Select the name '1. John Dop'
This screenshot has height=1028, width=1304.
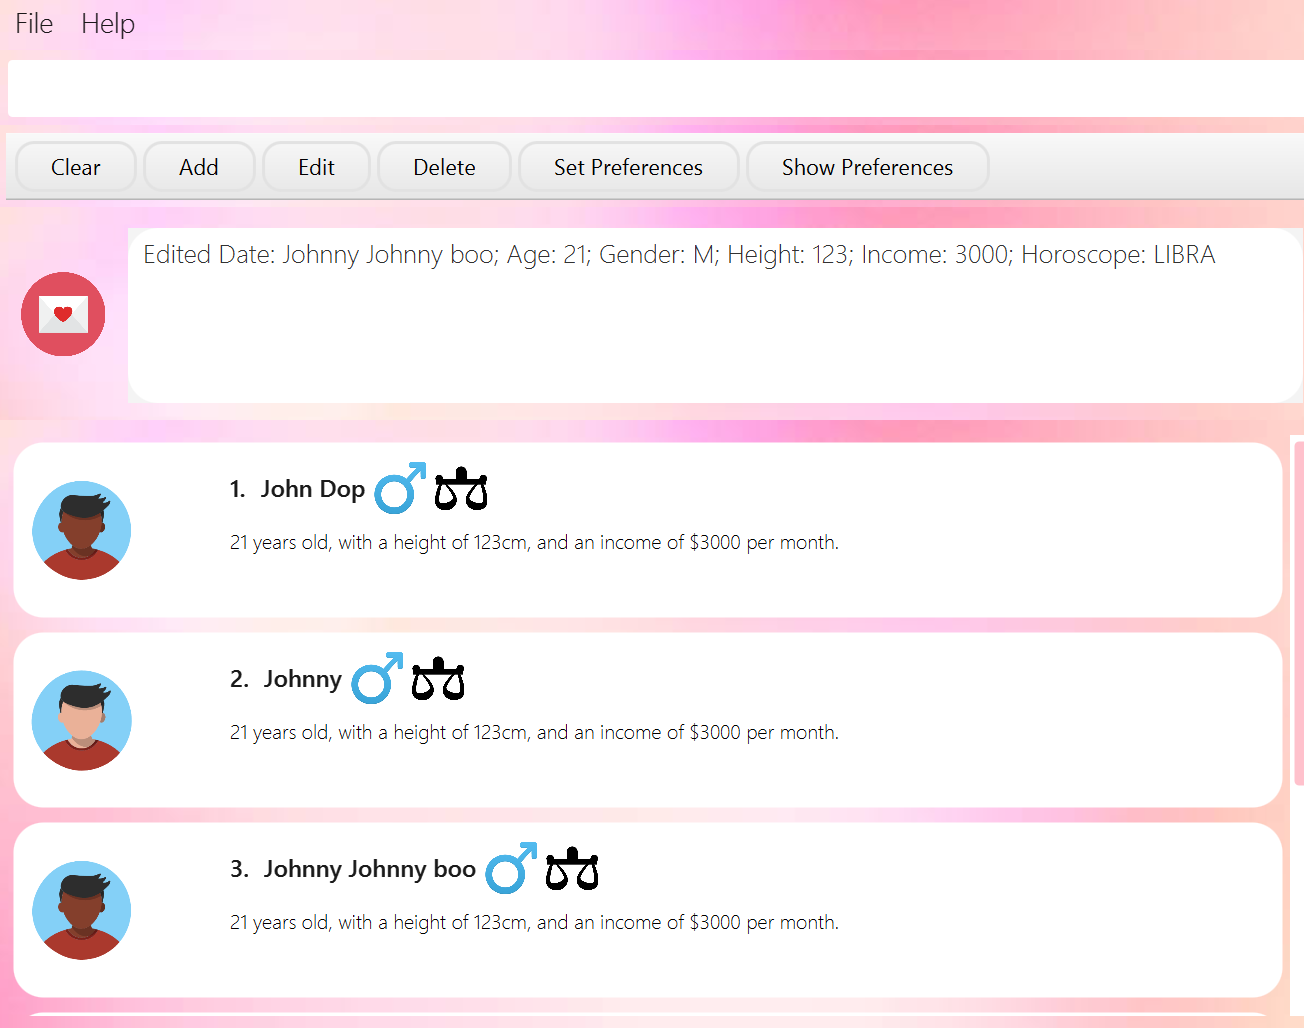(297, 489)
